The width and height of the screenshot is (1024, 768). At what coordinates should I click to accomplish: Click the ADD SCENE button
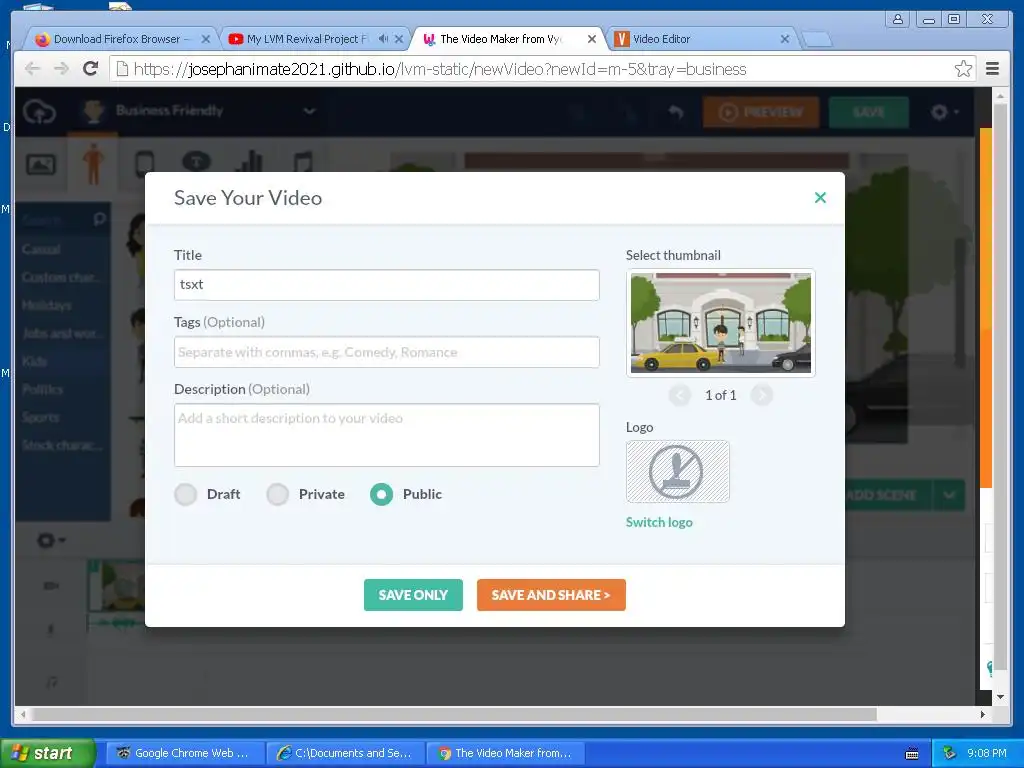click(882, 495)
